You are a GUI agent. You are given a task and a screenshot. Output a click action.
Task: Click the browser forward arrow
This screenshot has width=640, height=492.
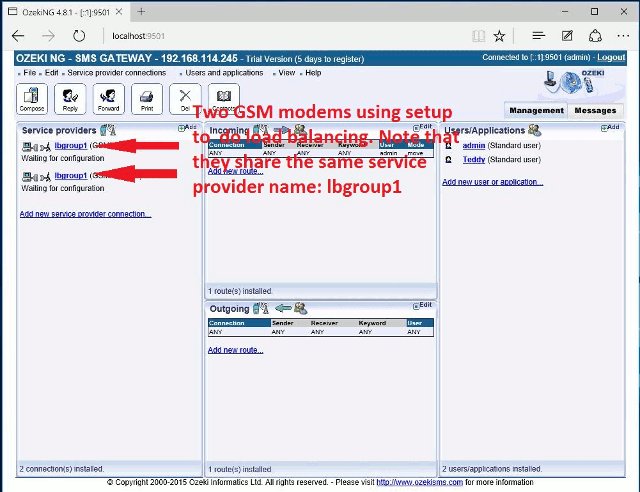(x=48, y=36)
